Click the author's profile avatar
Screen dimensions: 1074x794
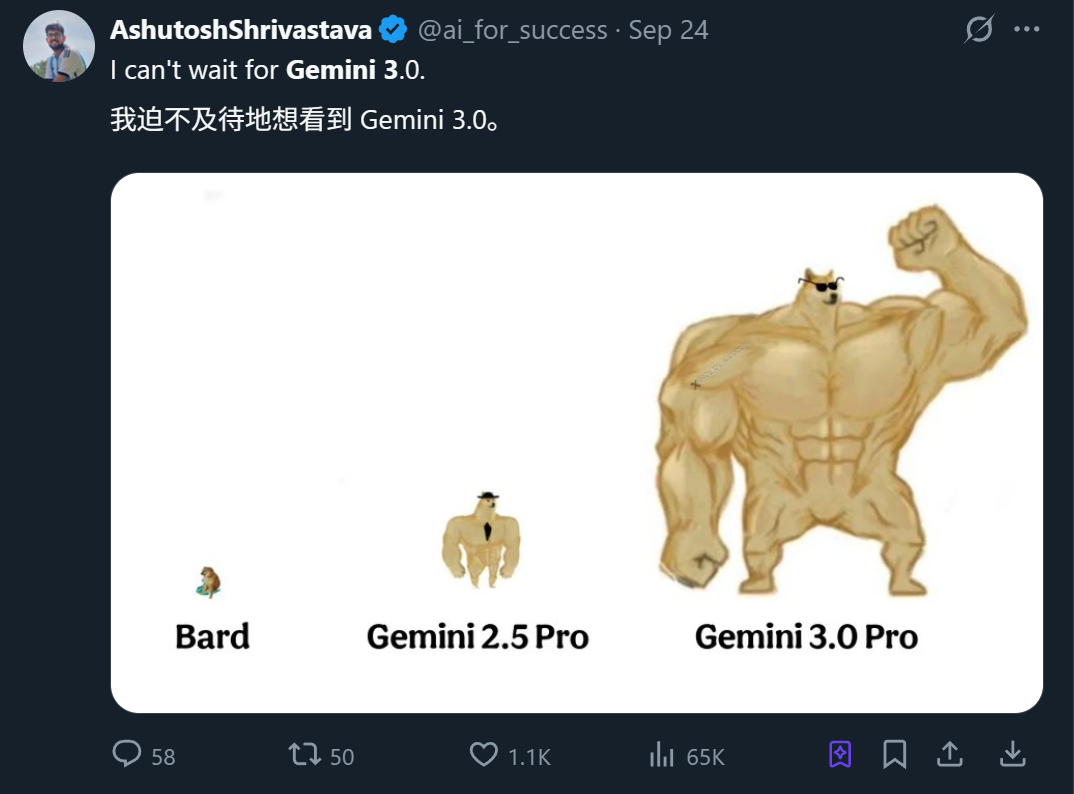pyautogui.click(x=58, y=46)
